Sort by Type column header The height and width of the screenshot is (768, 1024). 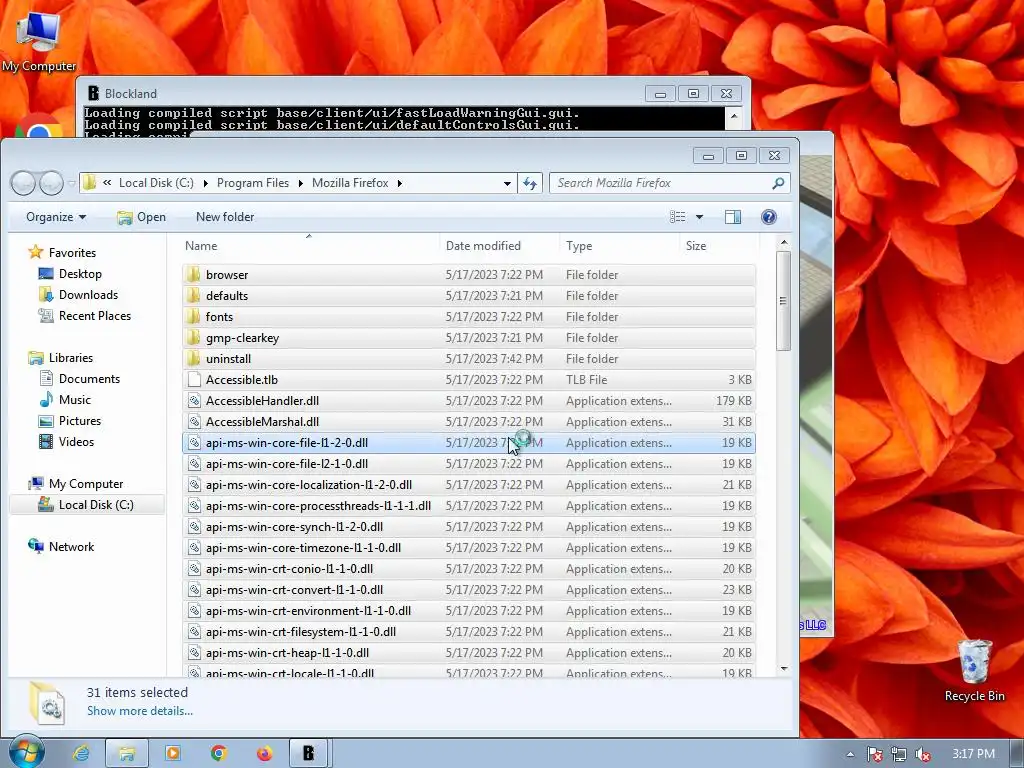point(620,246)
